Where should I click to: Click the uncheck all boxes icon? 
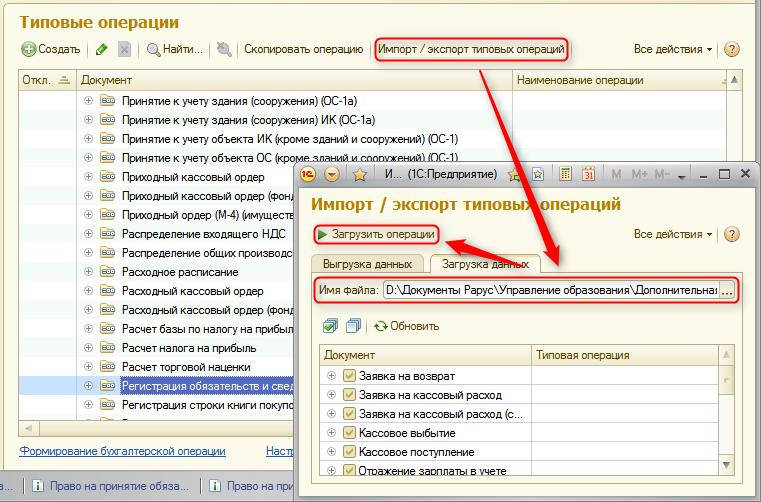(x=353, y=326)
